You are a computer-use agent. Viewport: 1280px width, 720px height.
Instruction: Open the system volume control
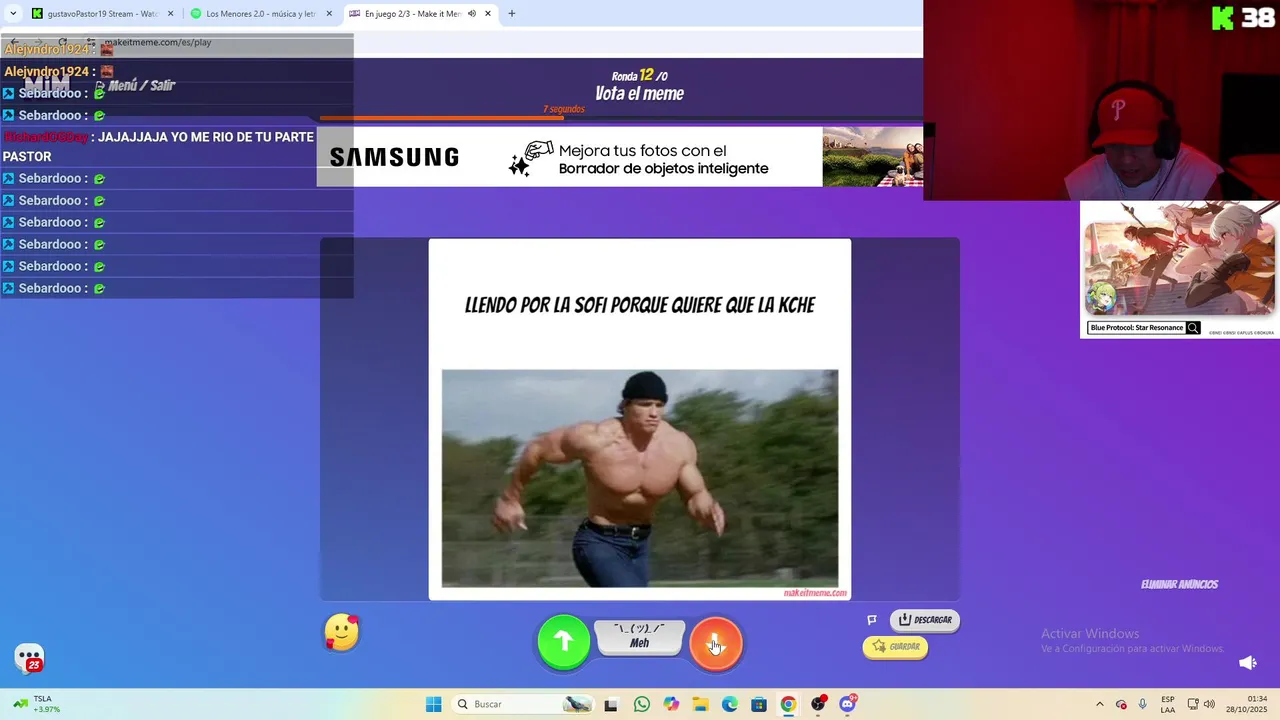coord(1209,704)
